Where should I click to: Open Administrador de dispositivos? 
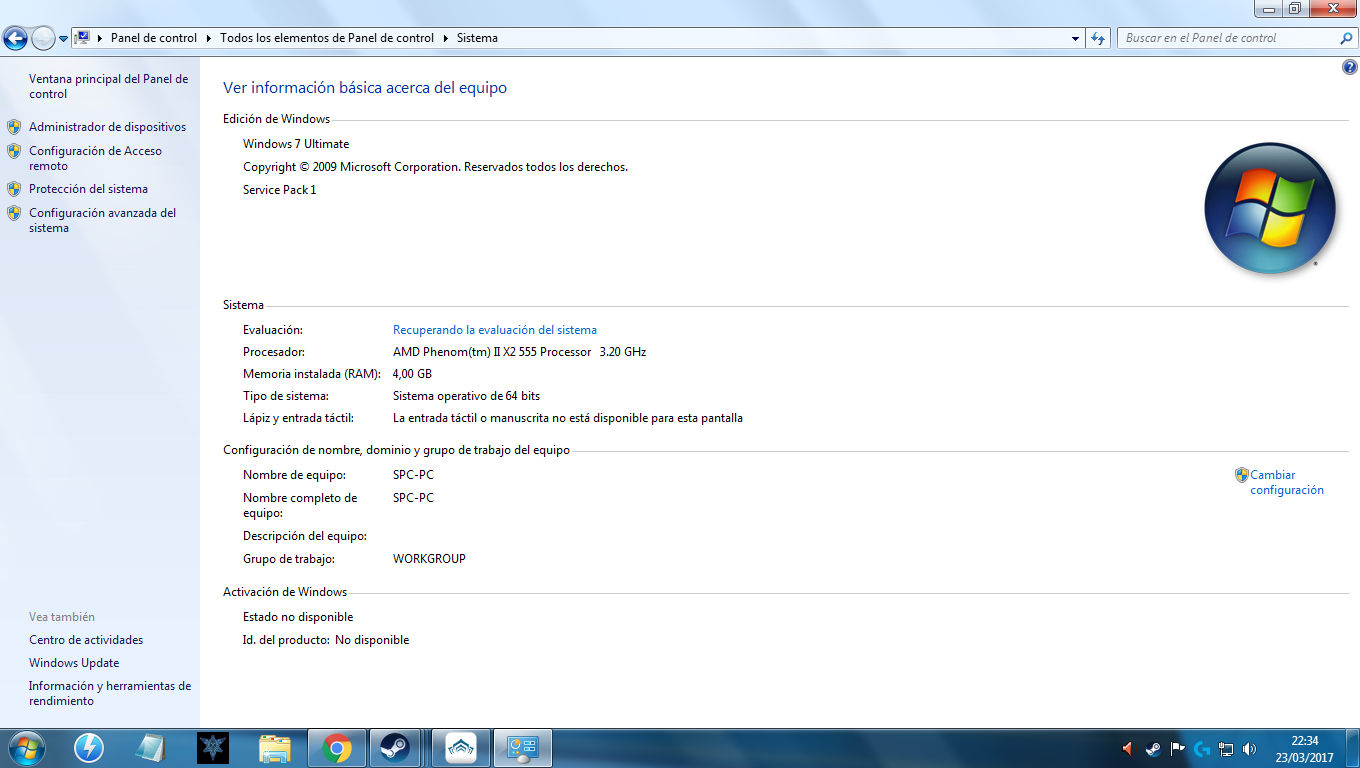(107, 127)
